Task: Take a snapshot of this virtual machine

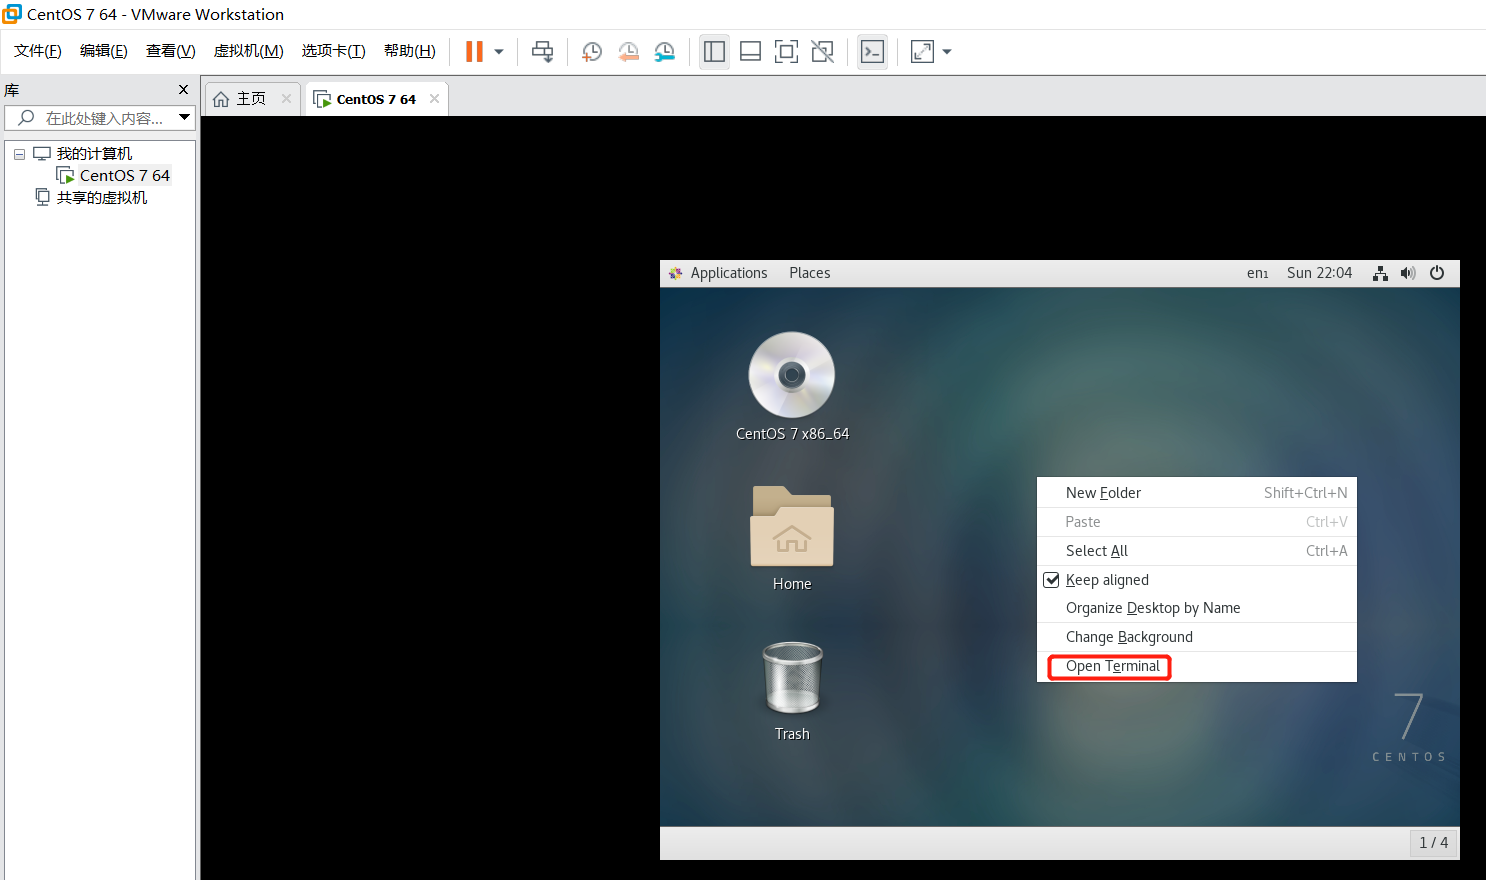Action: click(592, 51)
